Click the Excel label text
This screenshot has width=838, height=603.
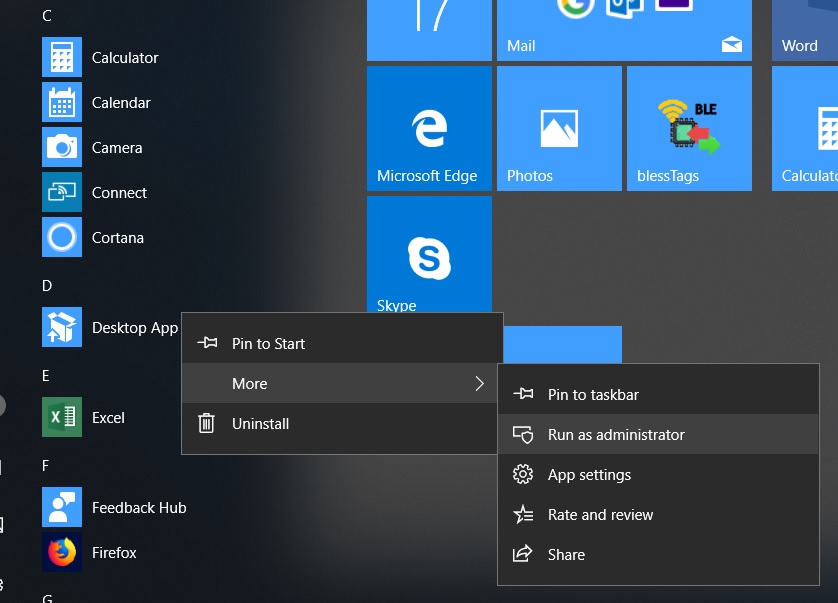click(x=108, y=418)
